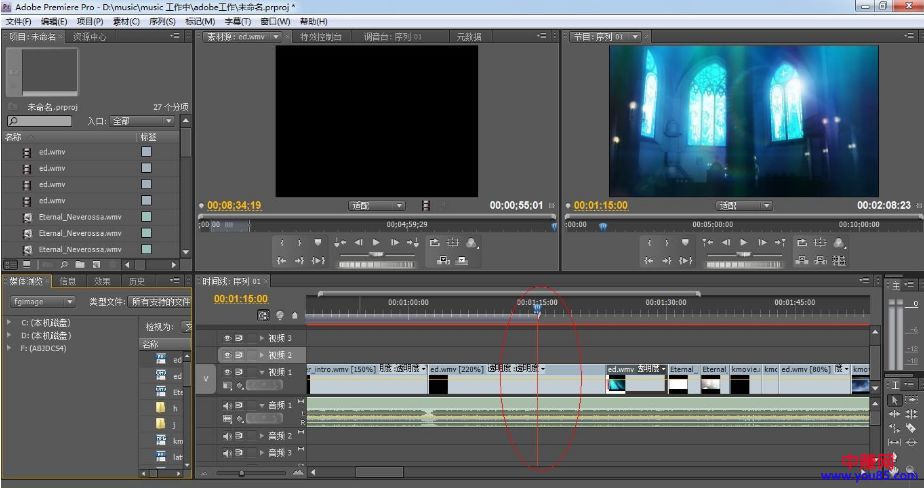924x488 pixels.
Task: Expand the C: local disk tree node
Action: coord(9,322)
